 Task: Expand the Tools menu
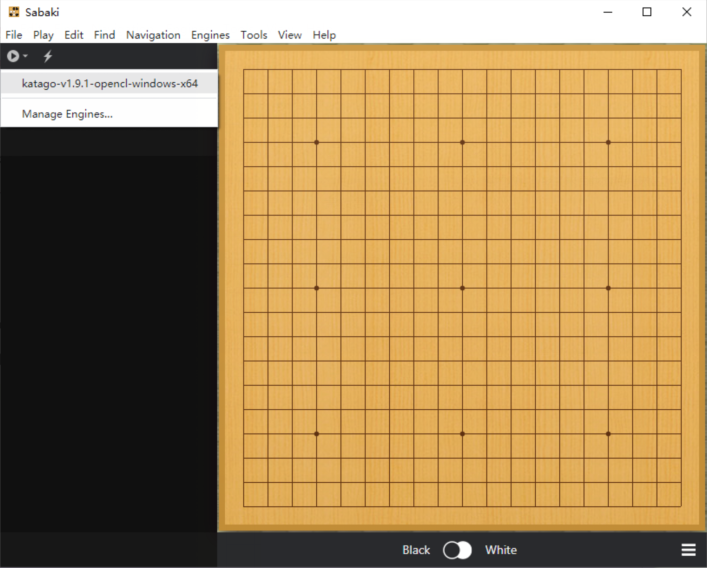click(x=254, y=35)
